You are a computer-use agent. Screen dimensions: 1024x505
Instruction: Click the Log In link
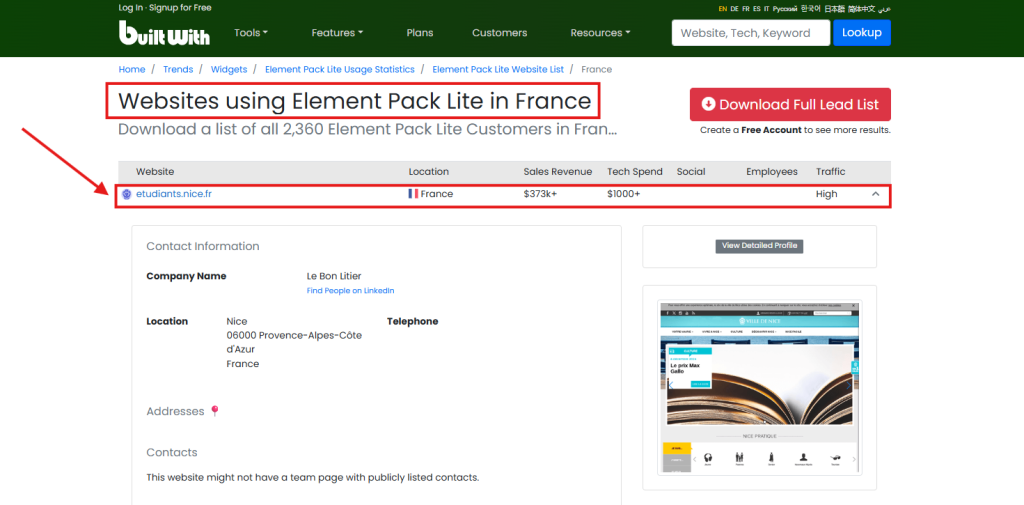point(131,8)
